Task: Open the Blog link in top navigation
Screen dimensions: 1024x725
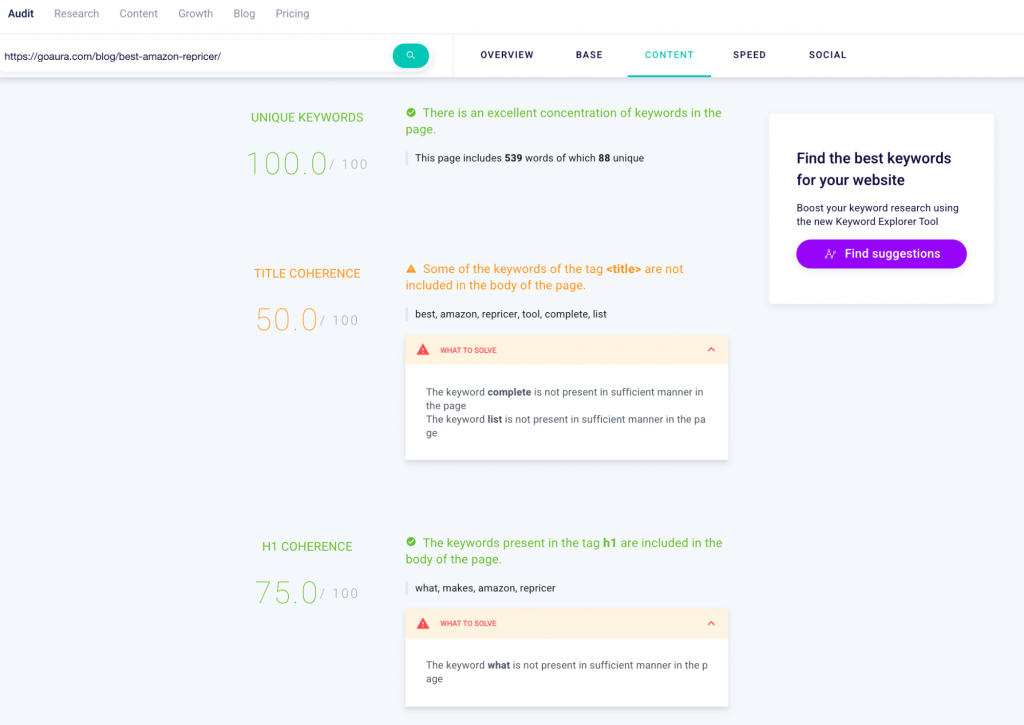Action: tap(244, 14)
